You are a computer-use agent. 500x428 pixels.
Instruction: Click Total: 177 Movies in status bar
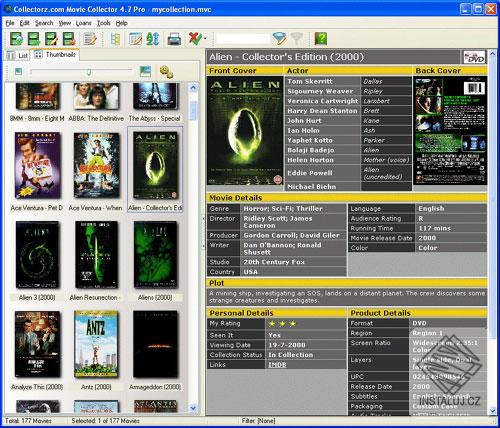[x=28, y=421]
